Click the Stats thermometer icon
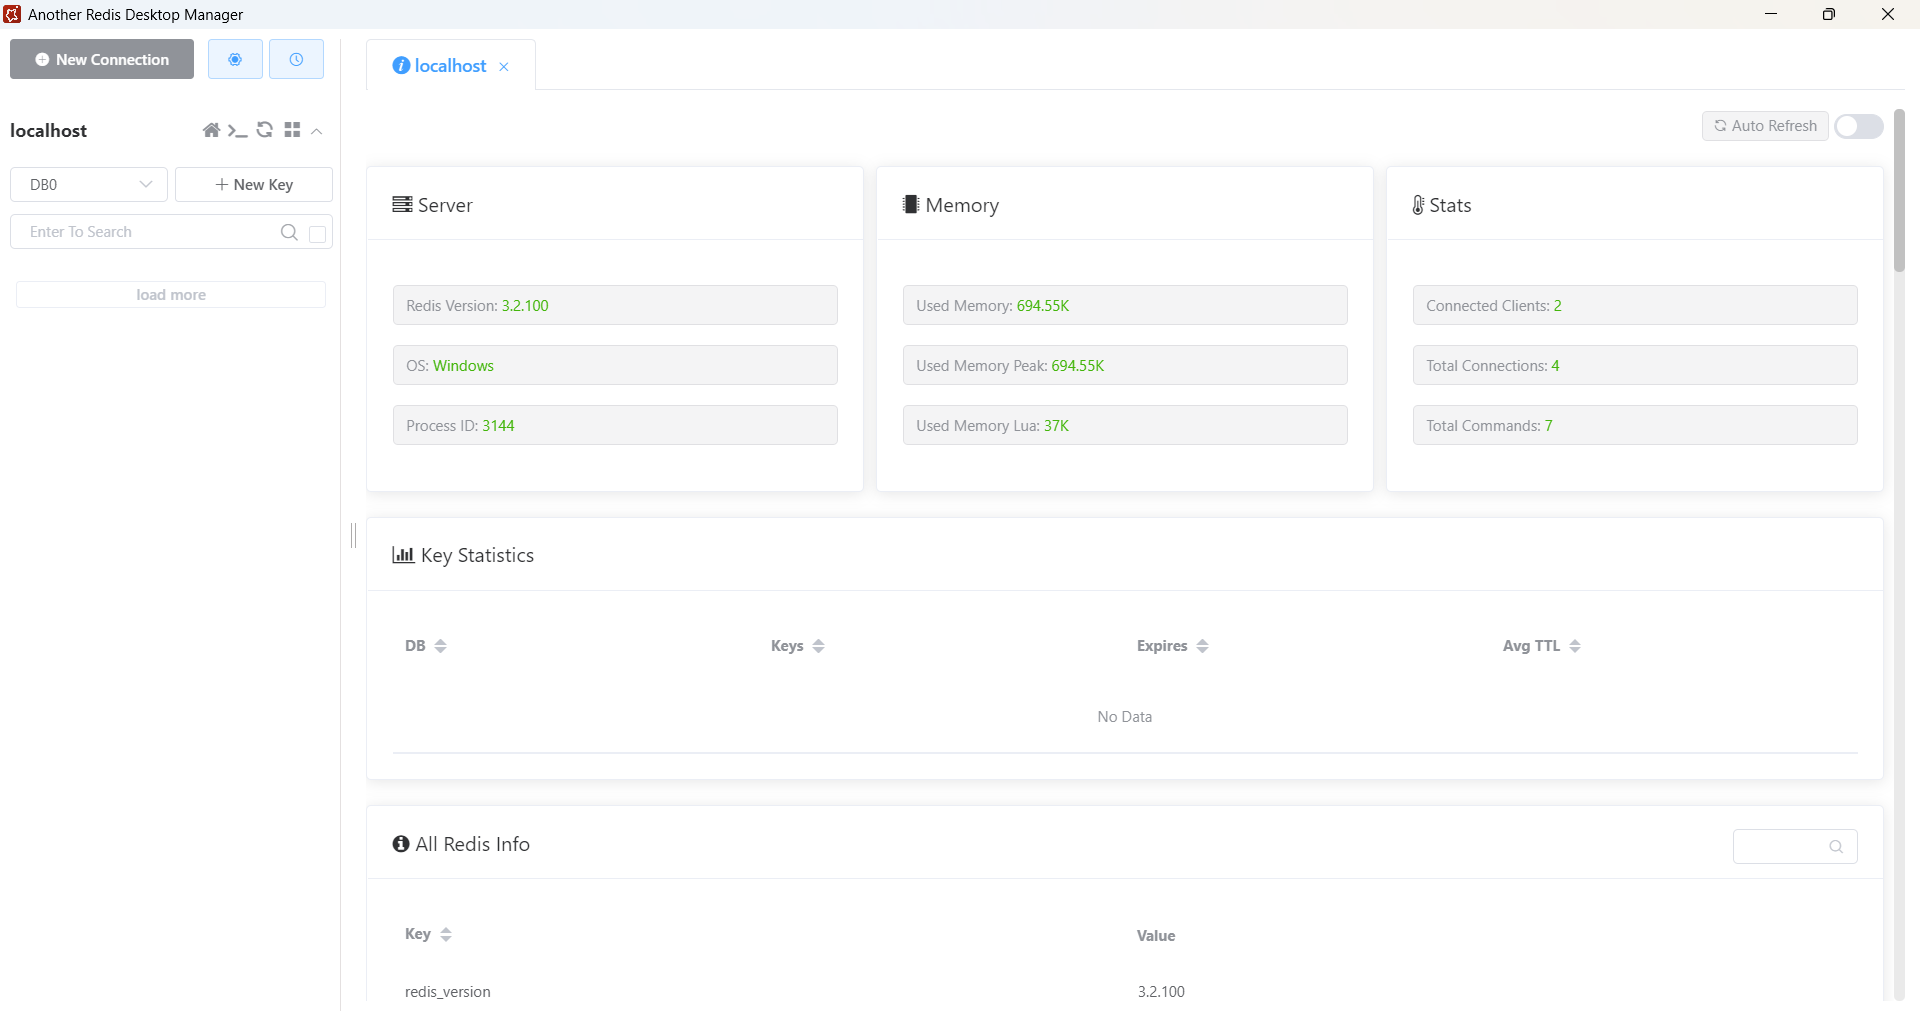This screenshot has width=1920, height=1020. coord(1418,205)
